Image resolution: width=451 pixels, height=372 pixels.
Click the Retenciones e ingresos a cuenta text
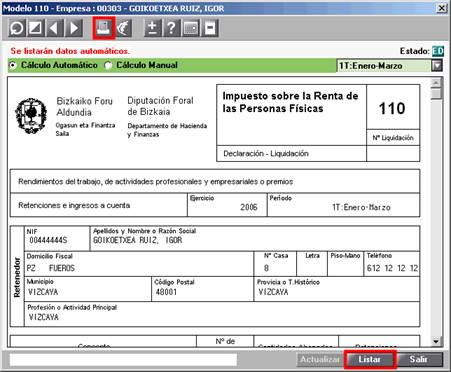(x=74, y=205)
